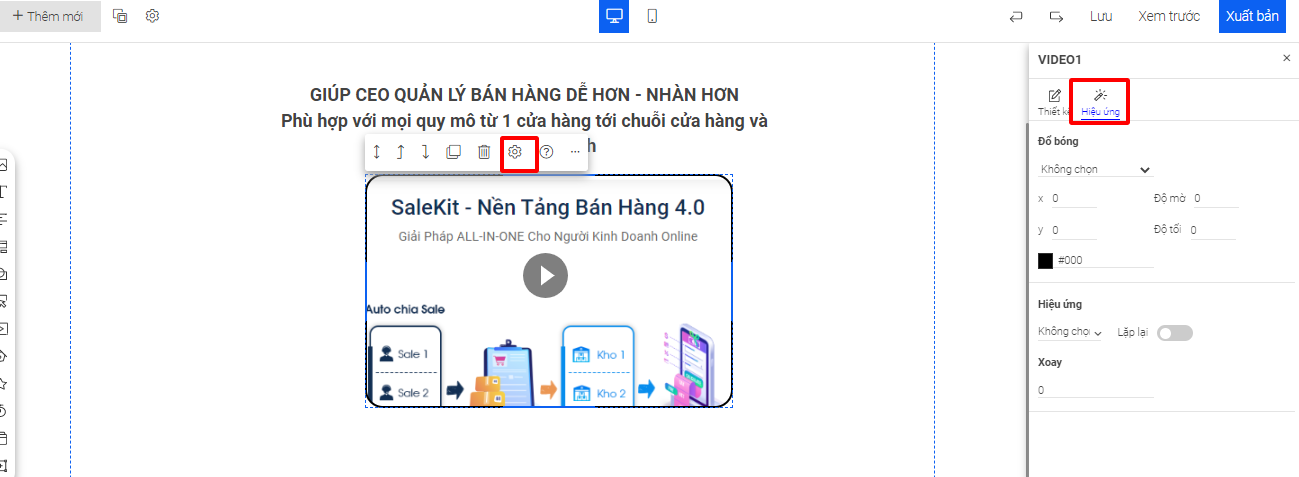Click the 'Xem trước' preview button
Image resolution: width=1299 pixels, height=477 pixels.
[x=1168, y=16]
